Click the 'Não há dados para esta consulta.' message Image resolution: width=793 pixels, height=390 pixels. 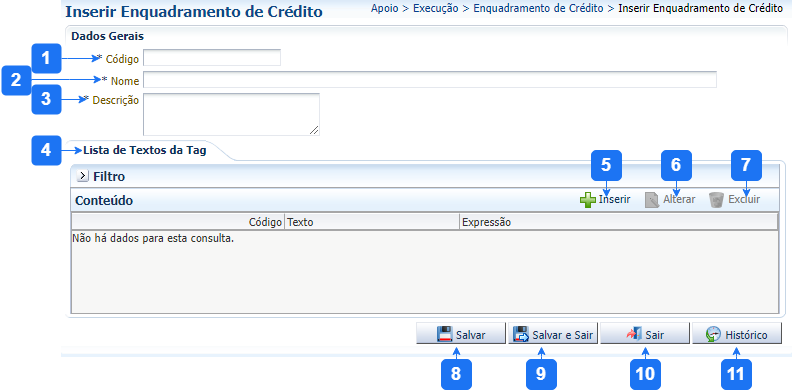tap(153, 238)
